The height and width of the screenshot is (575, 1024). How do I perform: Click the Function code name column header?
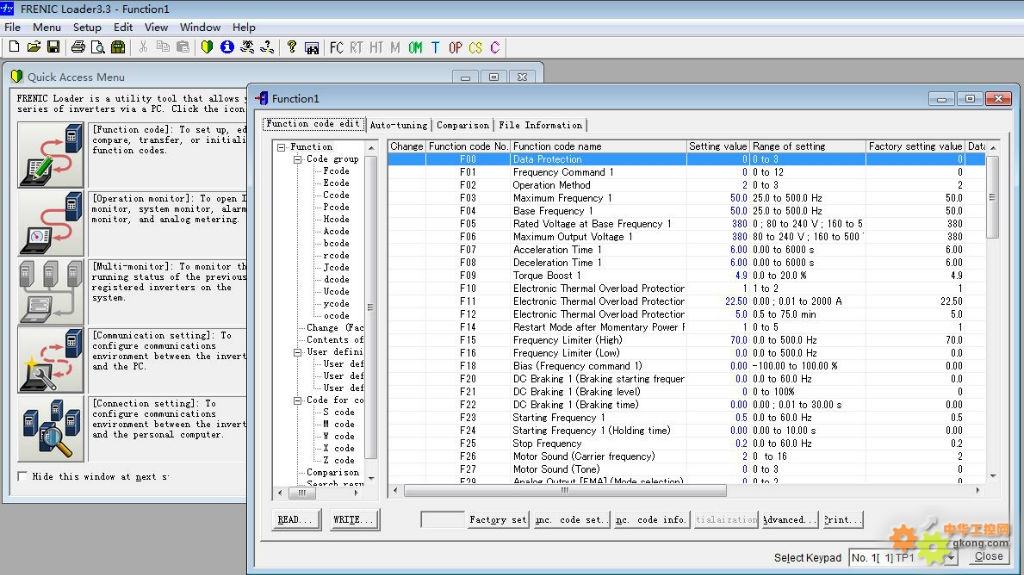coord(598,146)
